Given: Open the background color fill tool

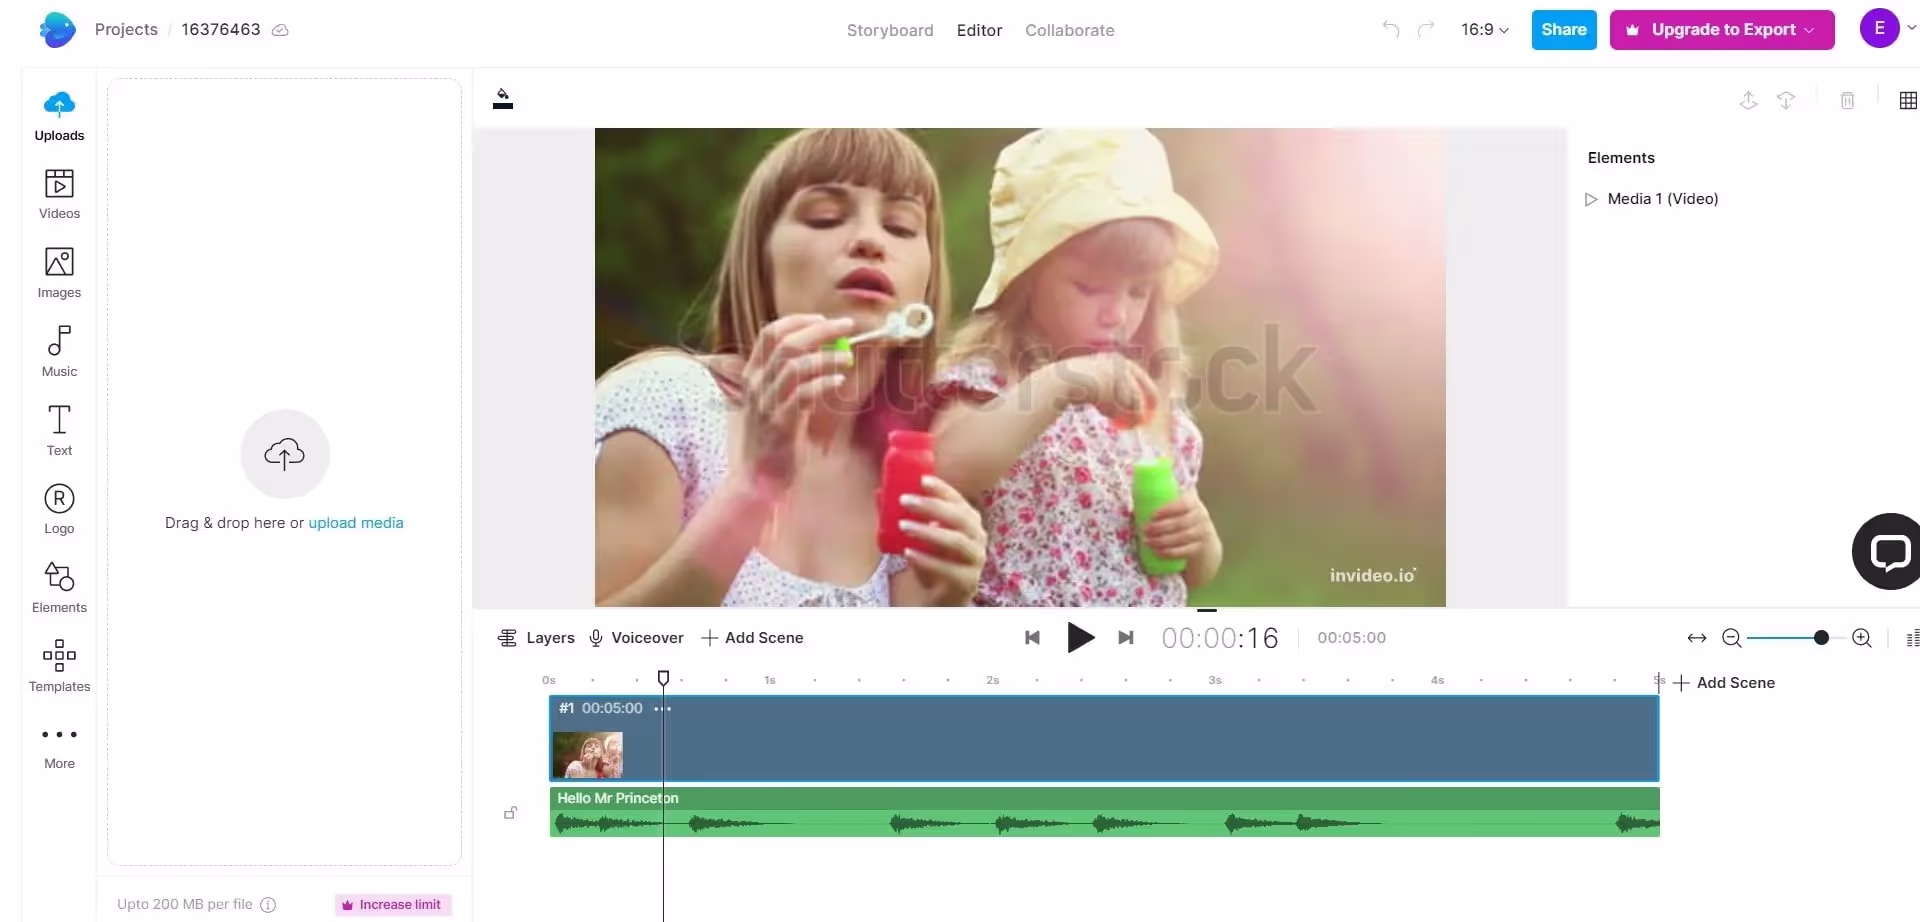Looking at the screenshot, I should pyautogui.click(x=503, y=99).
